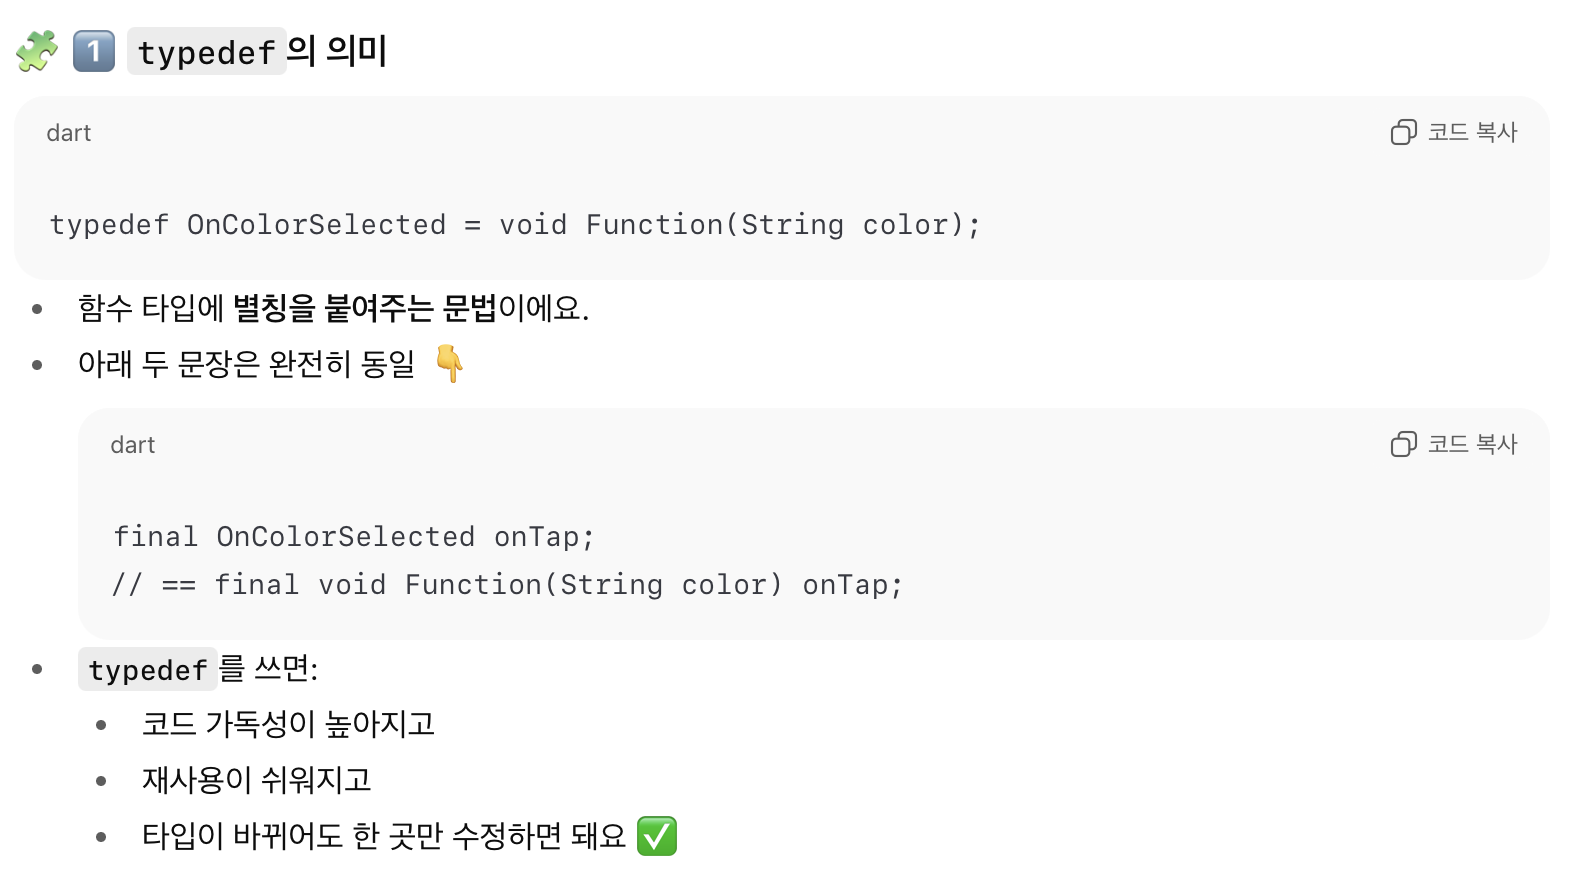Click the final OnColorSelected onTap code line
The image size is (1594, 896).
point(354,537)
